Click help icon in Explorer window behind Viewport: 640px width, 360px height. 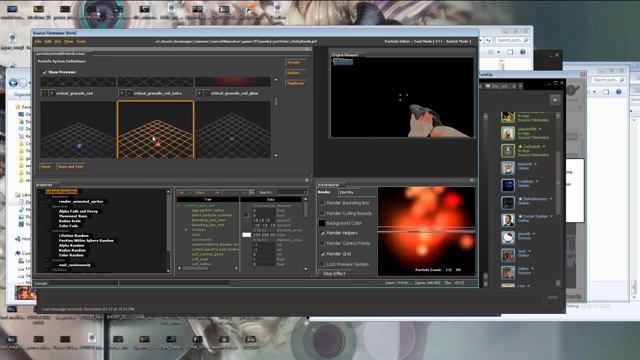(522, 52)
